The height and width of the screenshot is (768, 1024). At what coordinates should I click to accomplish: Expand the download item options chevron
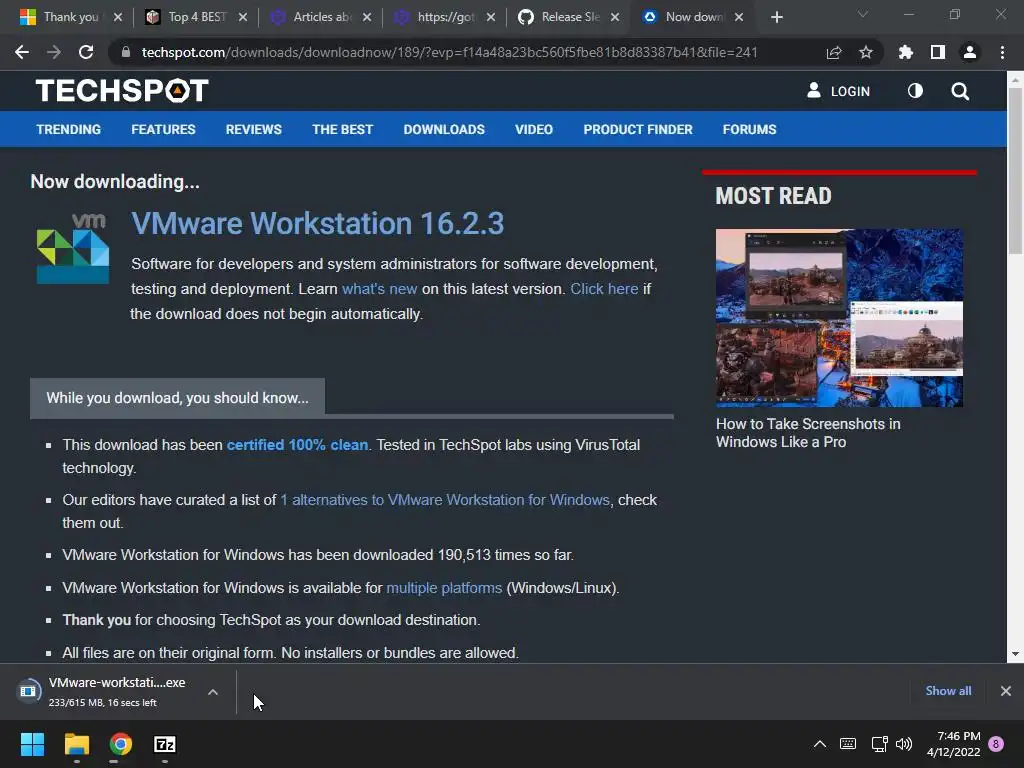point(213,692)
